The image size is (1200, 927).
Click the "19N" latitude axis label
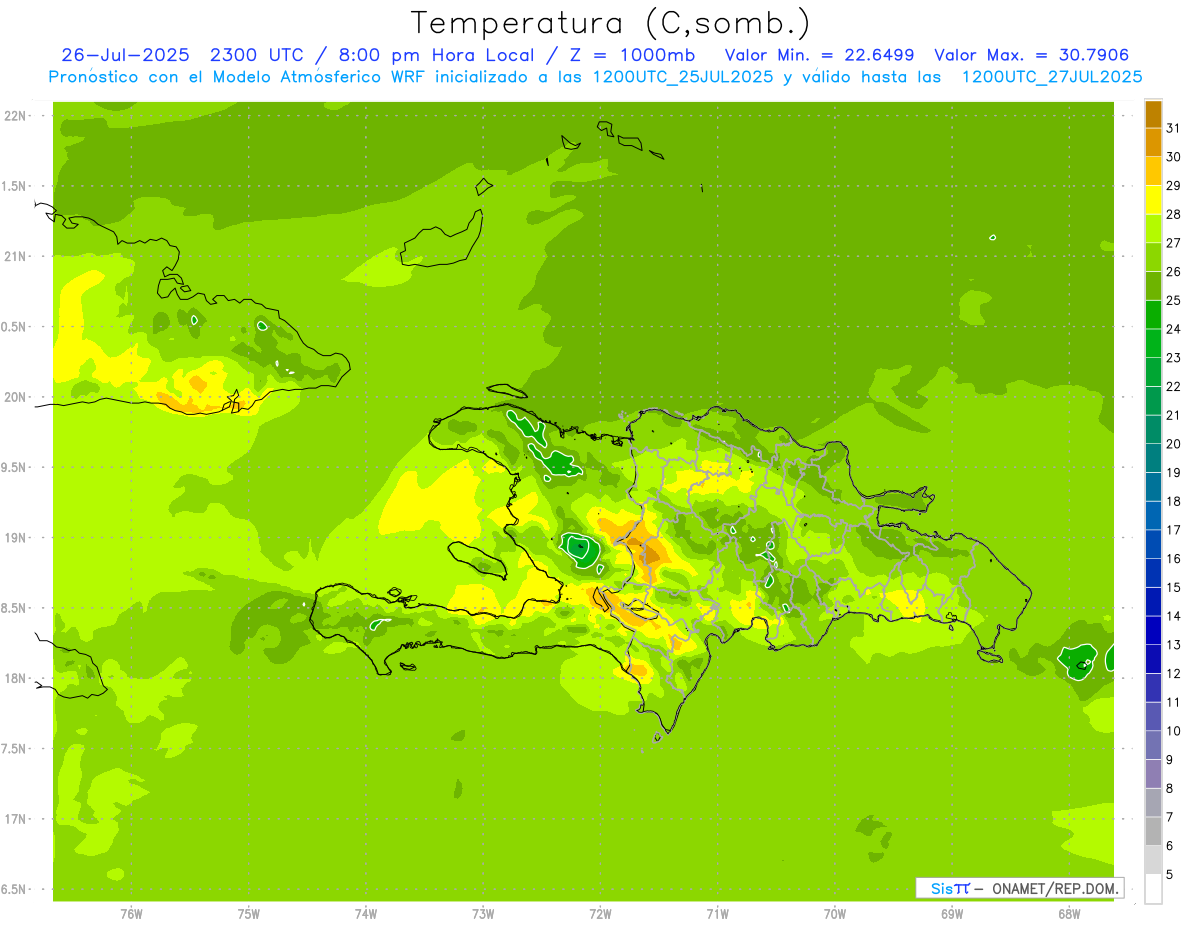point(16,537)
